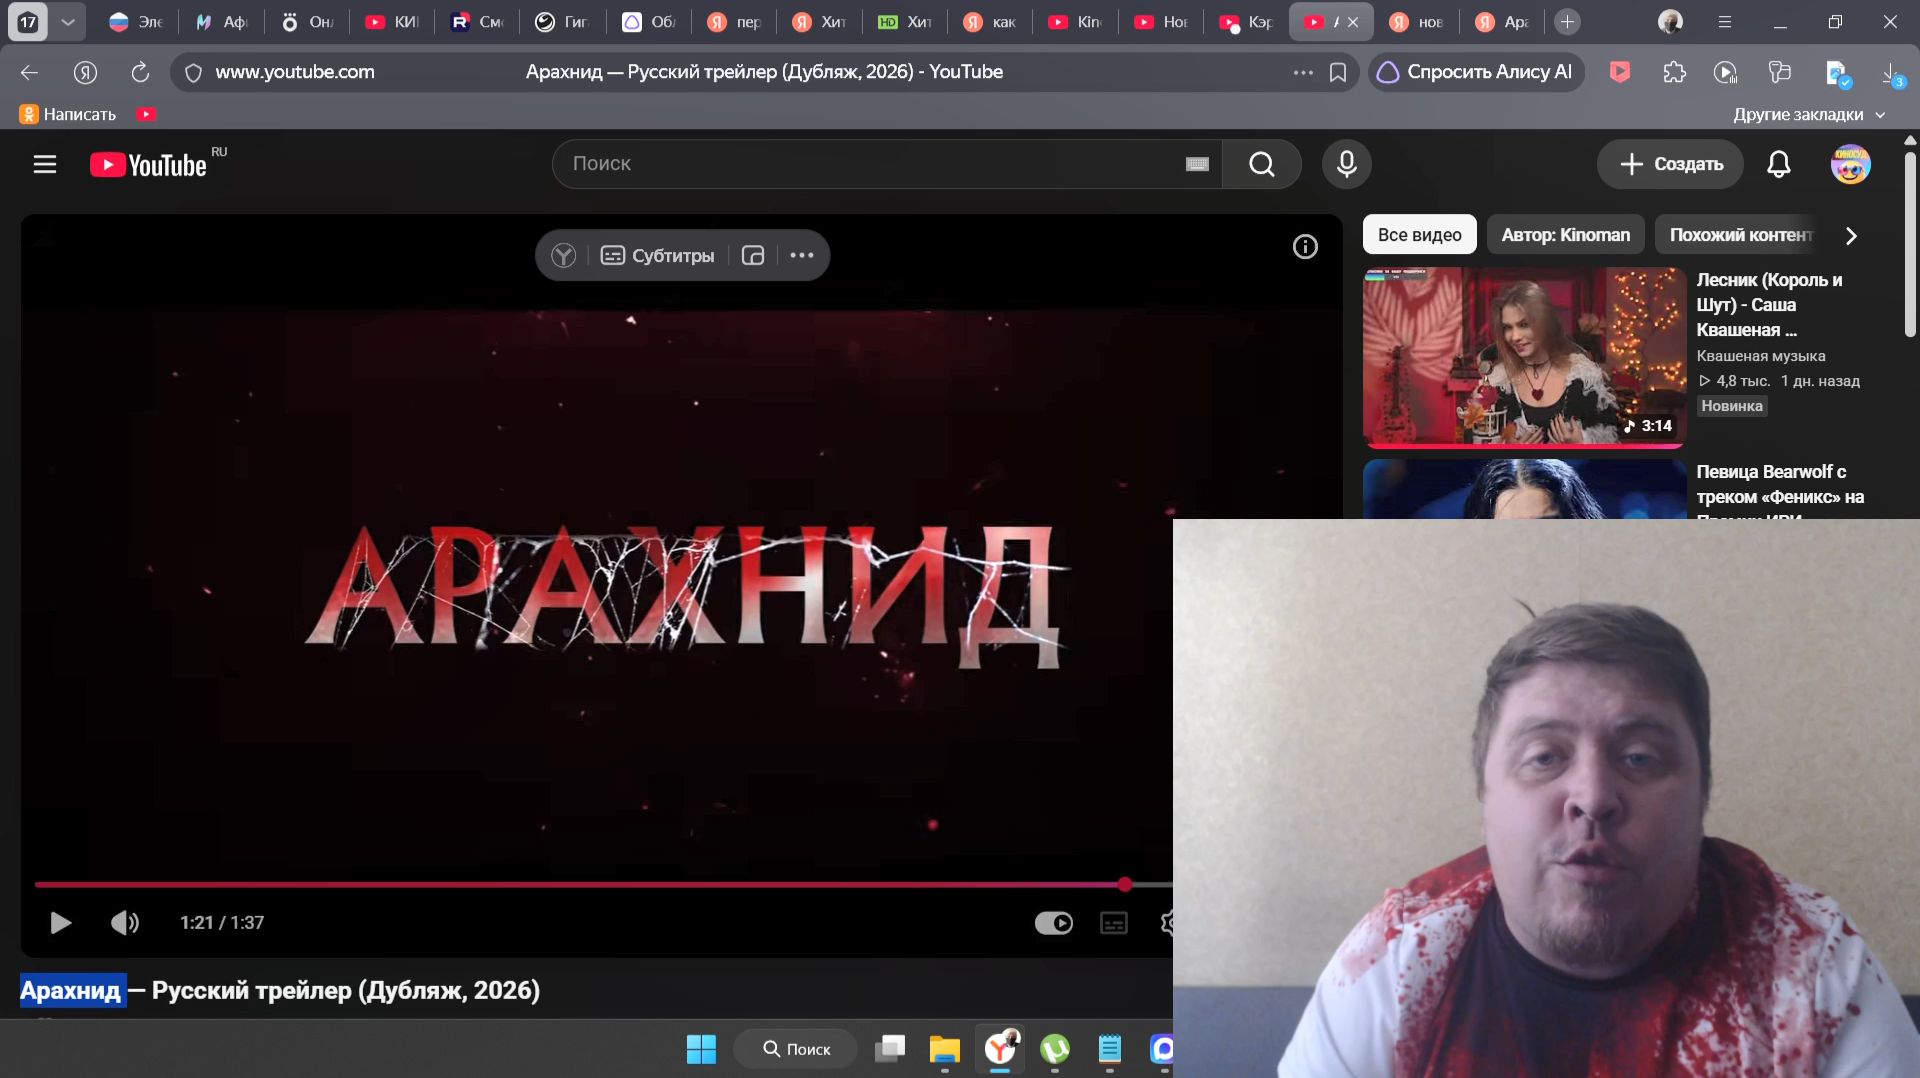This screenshot has width=1920, height=1078.
Task: Open File Explorer from the taskbar
Action: pyautogui.click(x=944, y=1049)
